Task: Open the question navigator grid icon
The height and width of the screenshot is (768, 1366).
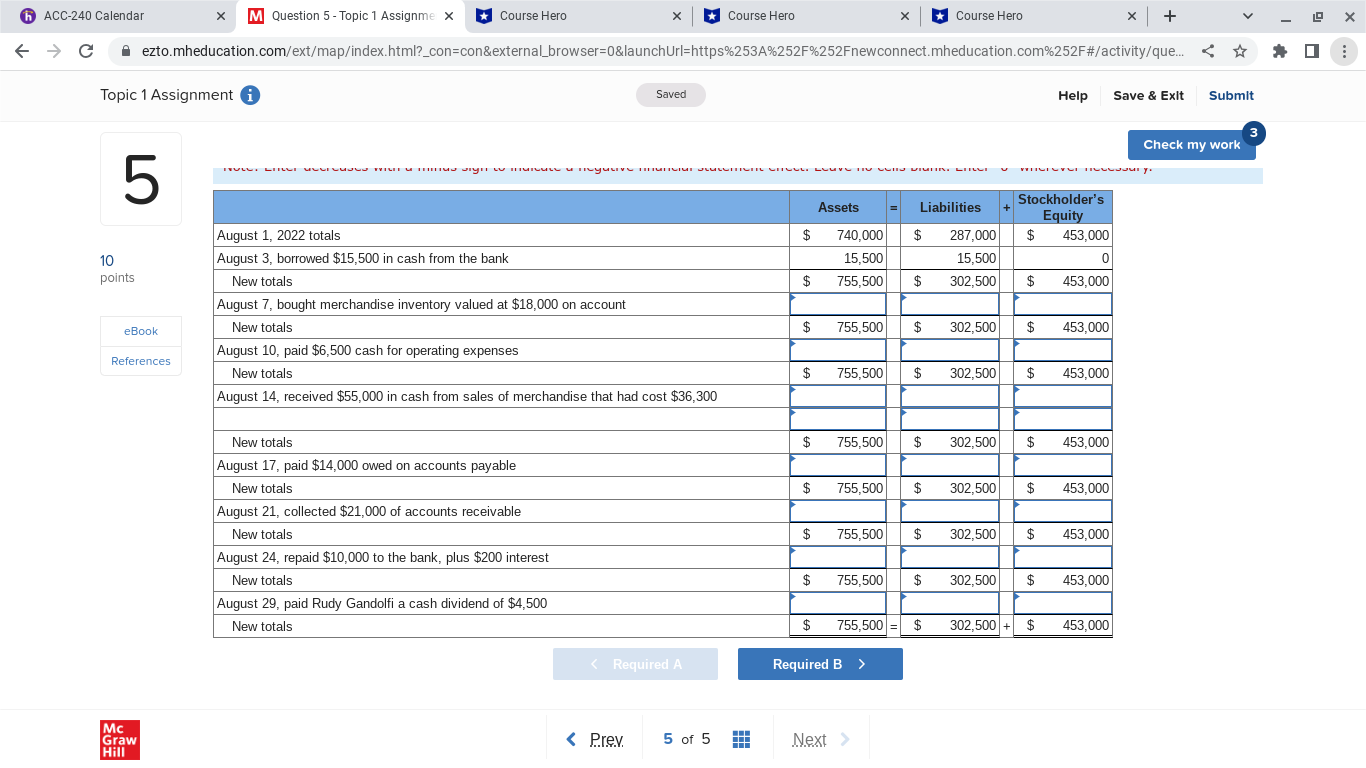Action: pyautogui.click(x=741, y=738)
